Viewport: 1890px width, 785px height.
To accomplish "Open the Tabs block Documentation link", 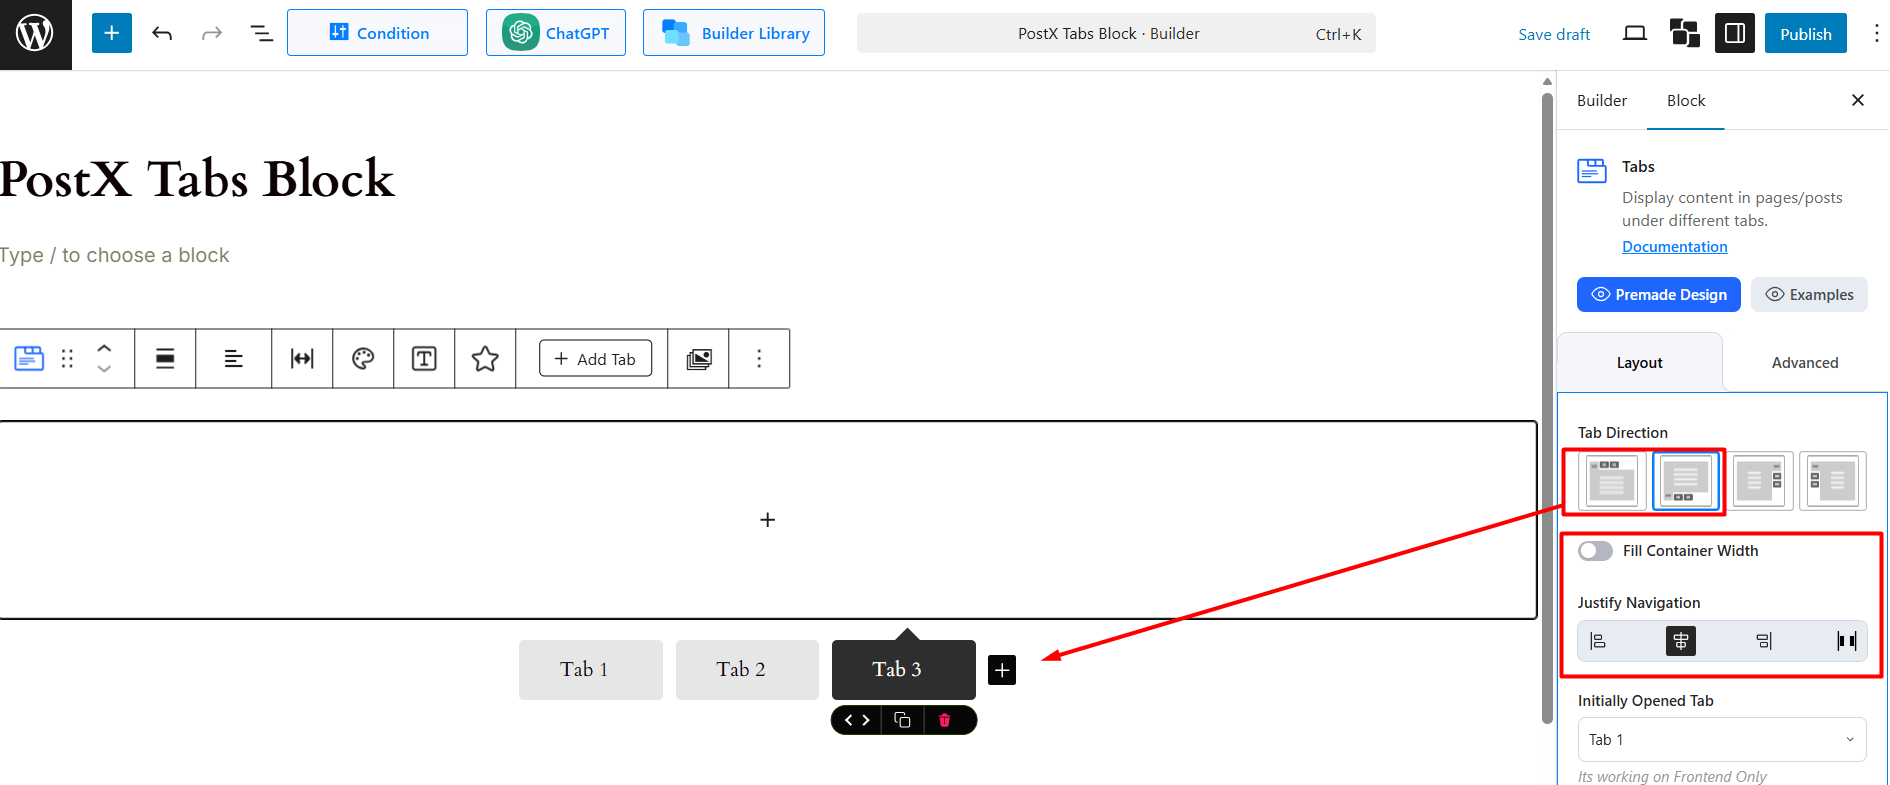I will pyautogui.click(x=1674, y=247).
